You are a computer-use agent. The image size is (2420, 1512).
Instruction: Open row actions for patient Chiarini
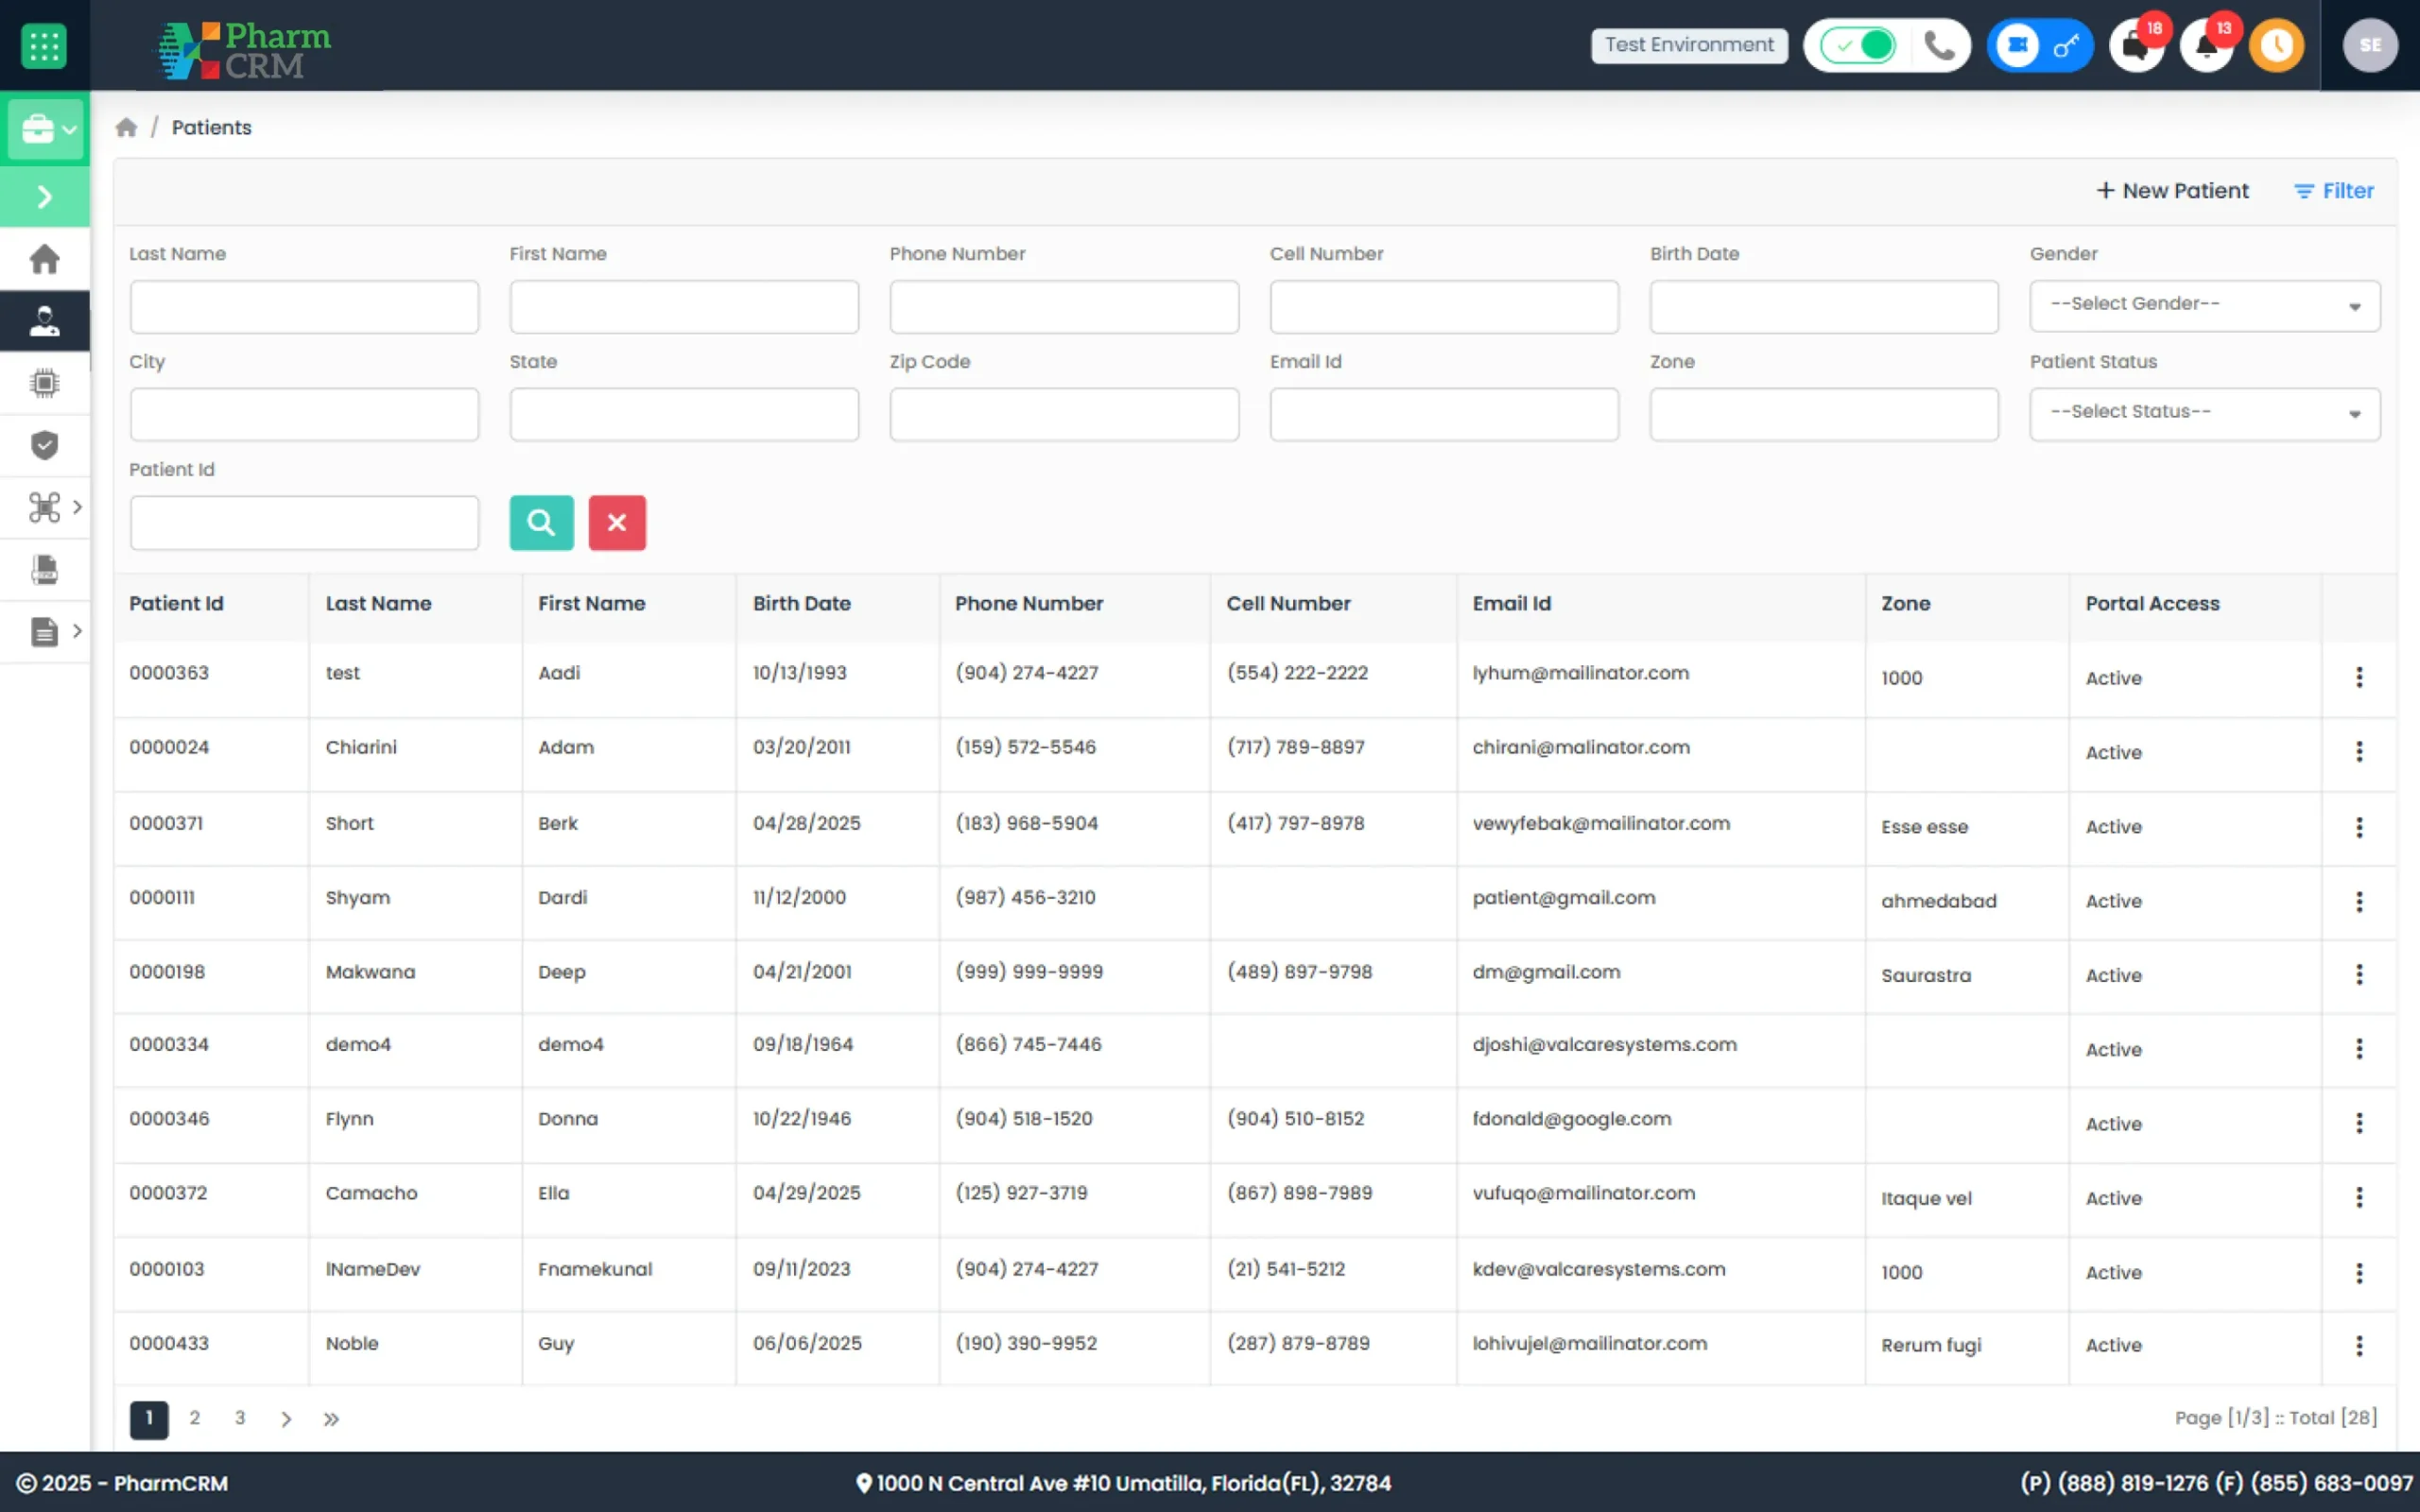click(x=2359, y=752)
